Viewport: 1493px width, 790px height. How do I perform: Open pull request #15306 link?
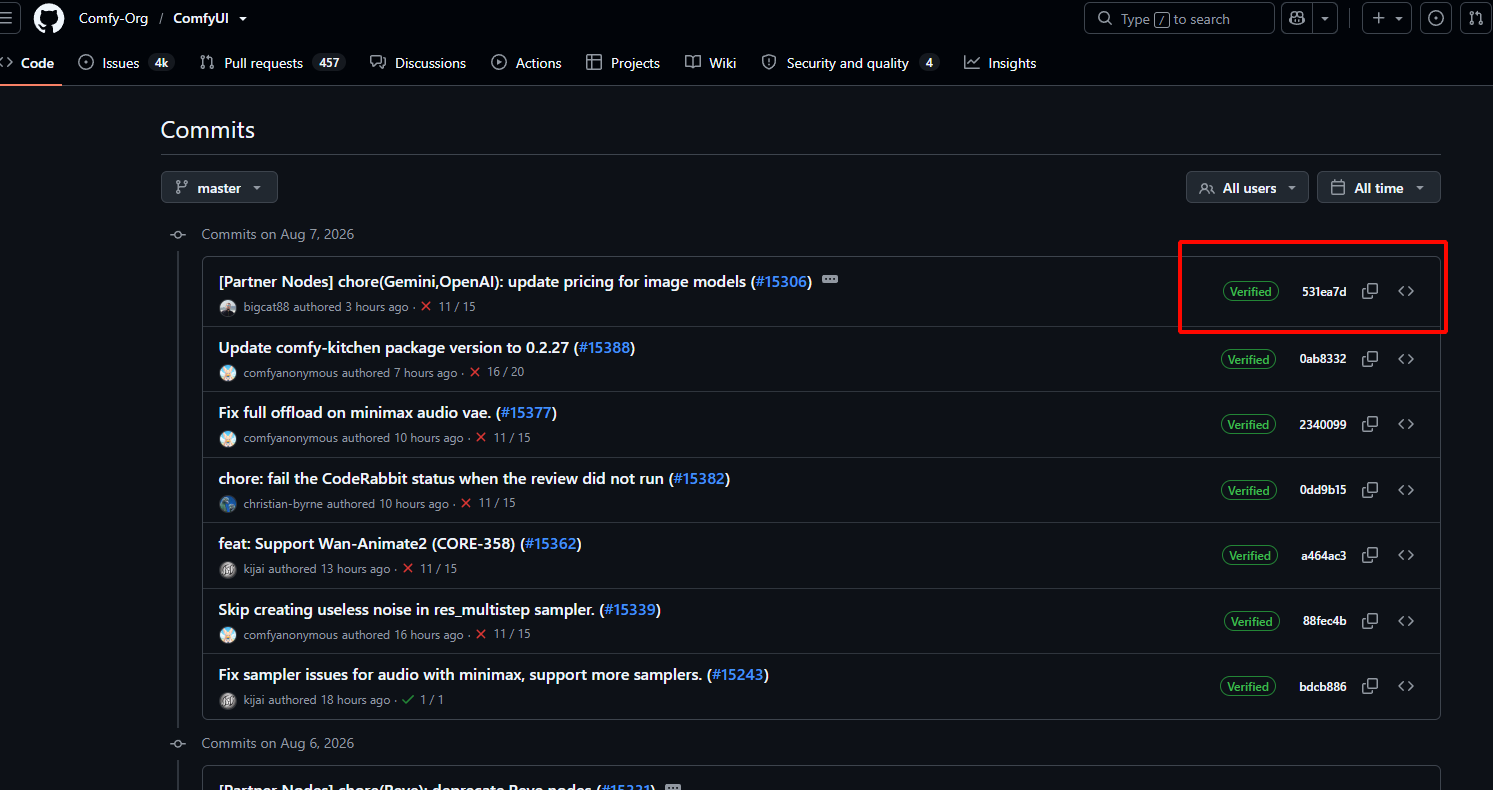[x=781, y=282]
